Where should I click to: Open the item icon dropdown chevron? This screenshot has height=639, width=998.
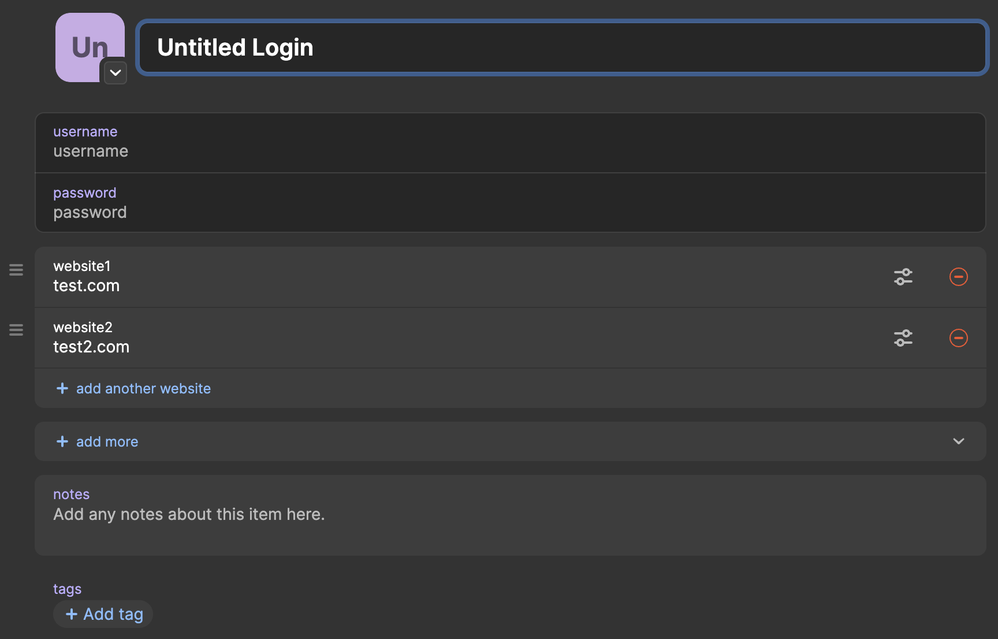coord(115,73)
